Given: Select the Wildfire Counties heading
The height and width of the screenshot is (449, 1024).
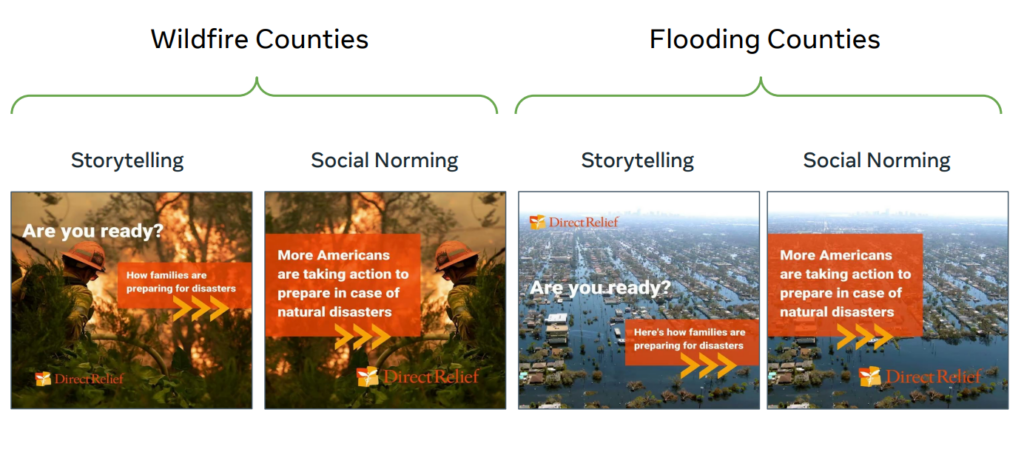Looking at the screenshot, I should point(259,40).
